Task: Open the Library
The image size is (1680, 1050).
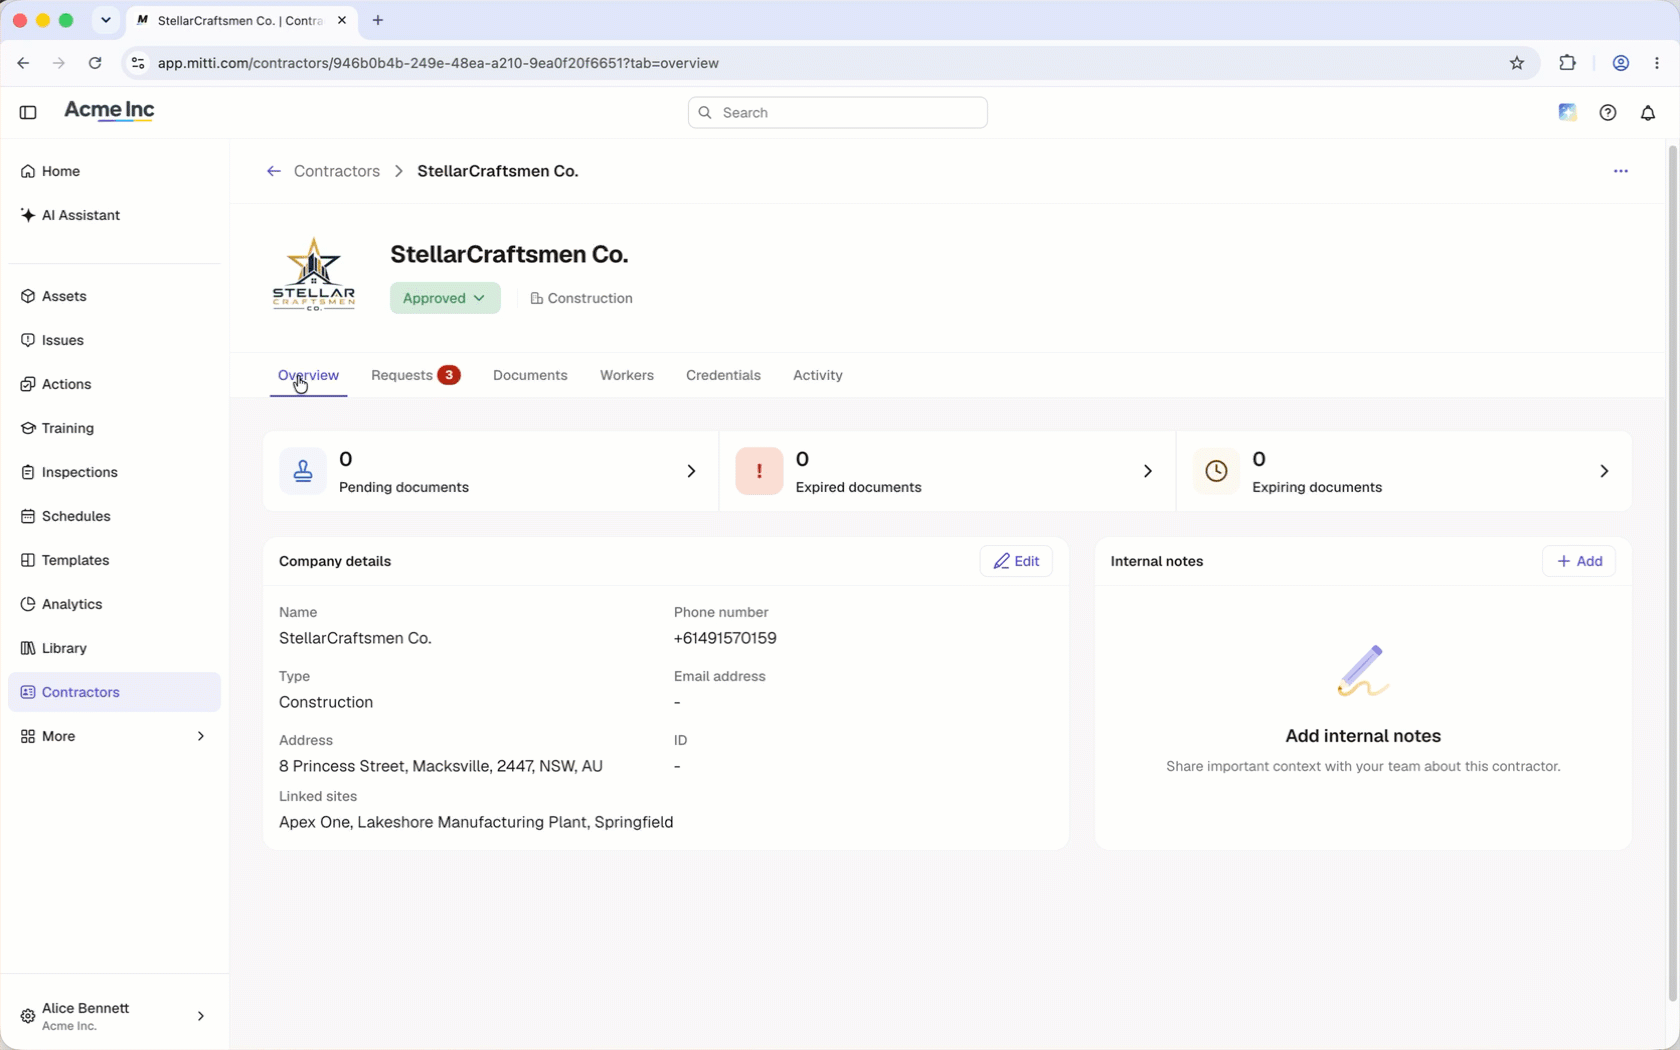Action: tap(114, 648)
